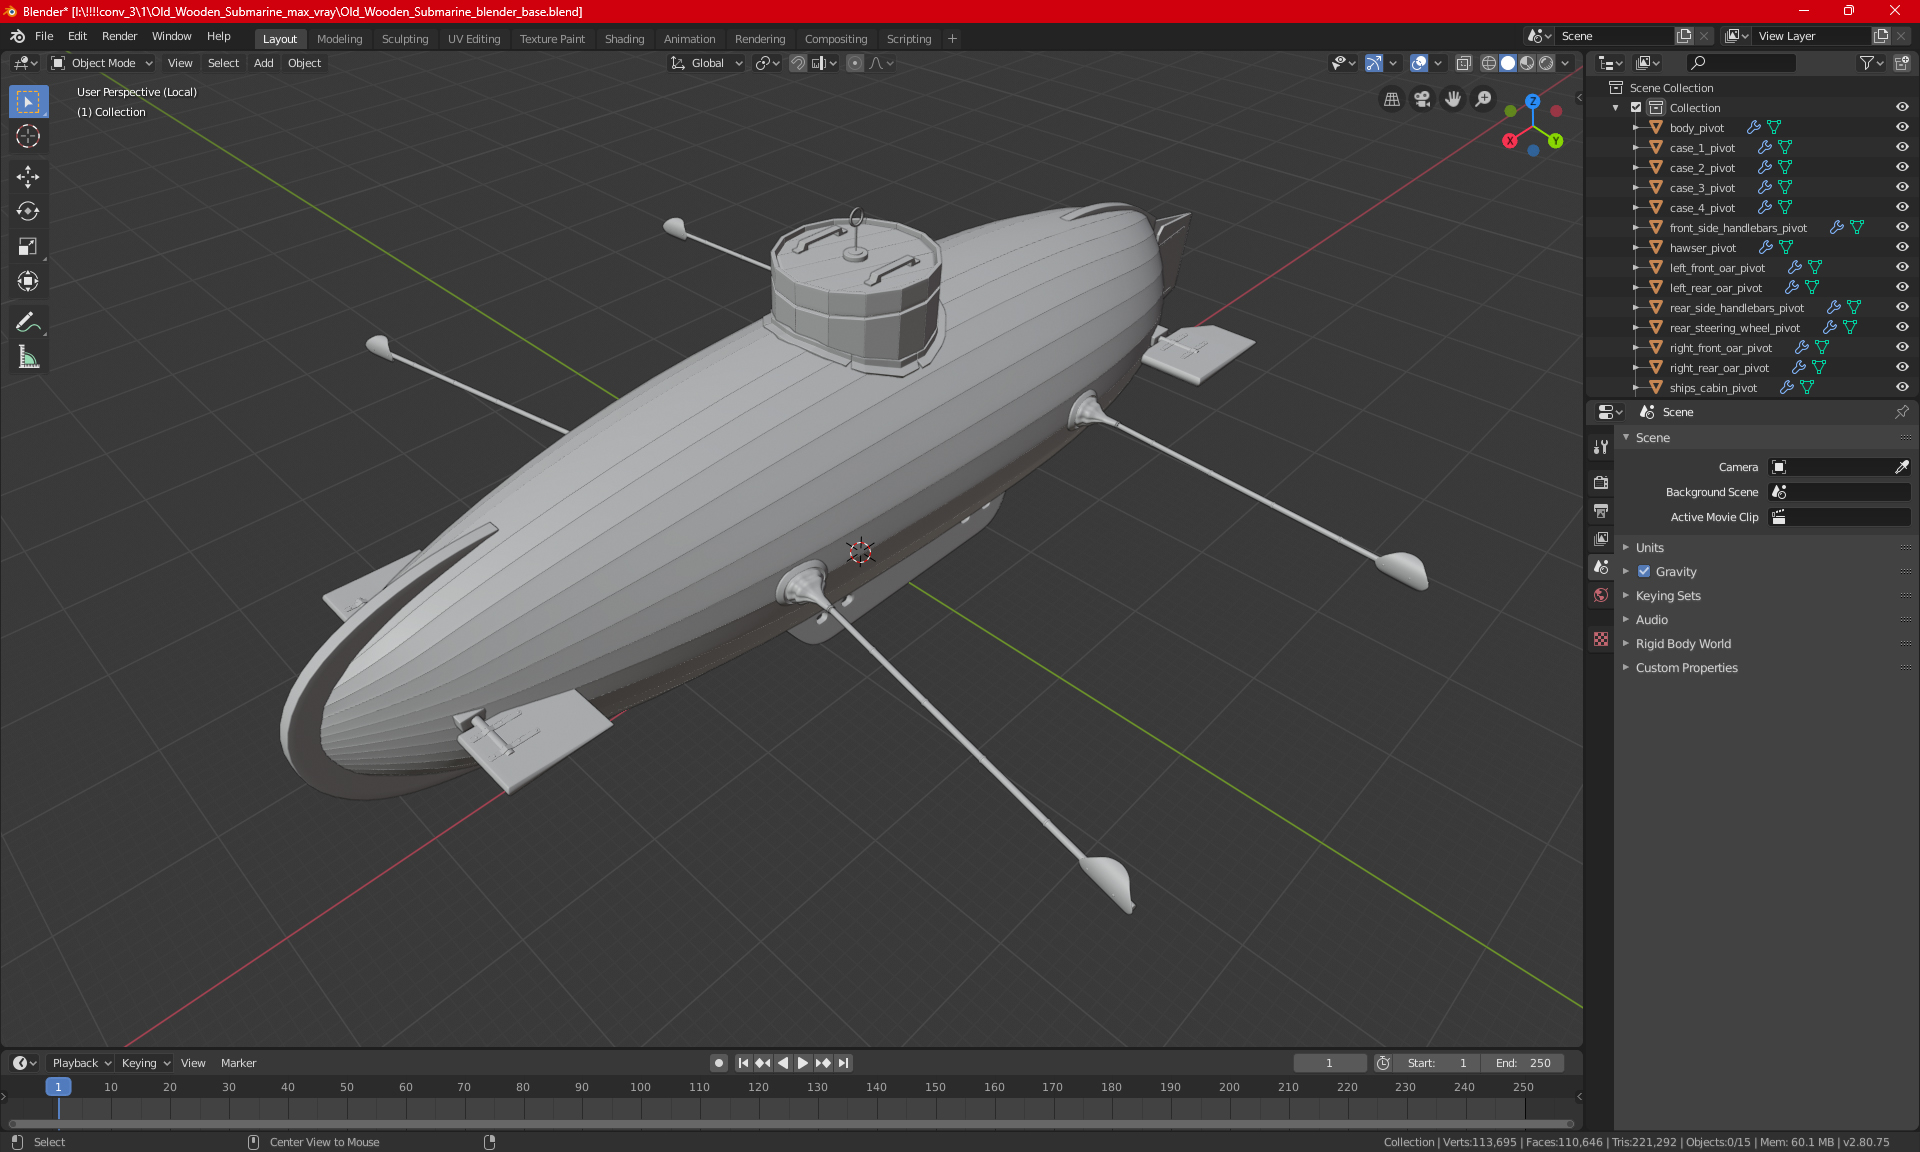This screenshot has width=1920, height=1152.
Task: Switch to rendered shading mode
Action: point(1546,63)
